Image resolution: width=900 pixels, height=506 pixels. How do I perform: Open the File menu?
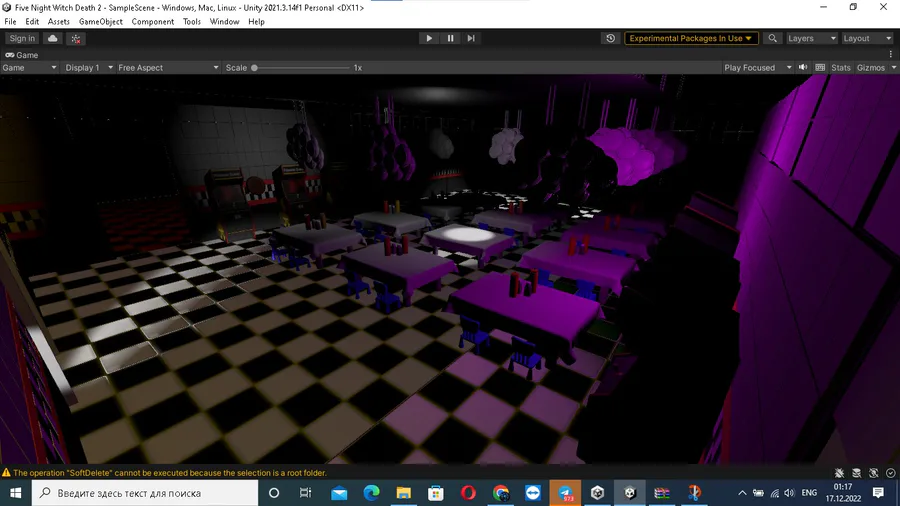[10, 22]
